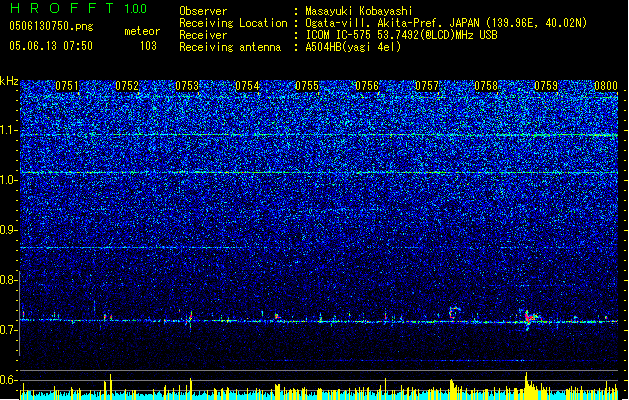Click the 'Observer' field label

(203, 11)
